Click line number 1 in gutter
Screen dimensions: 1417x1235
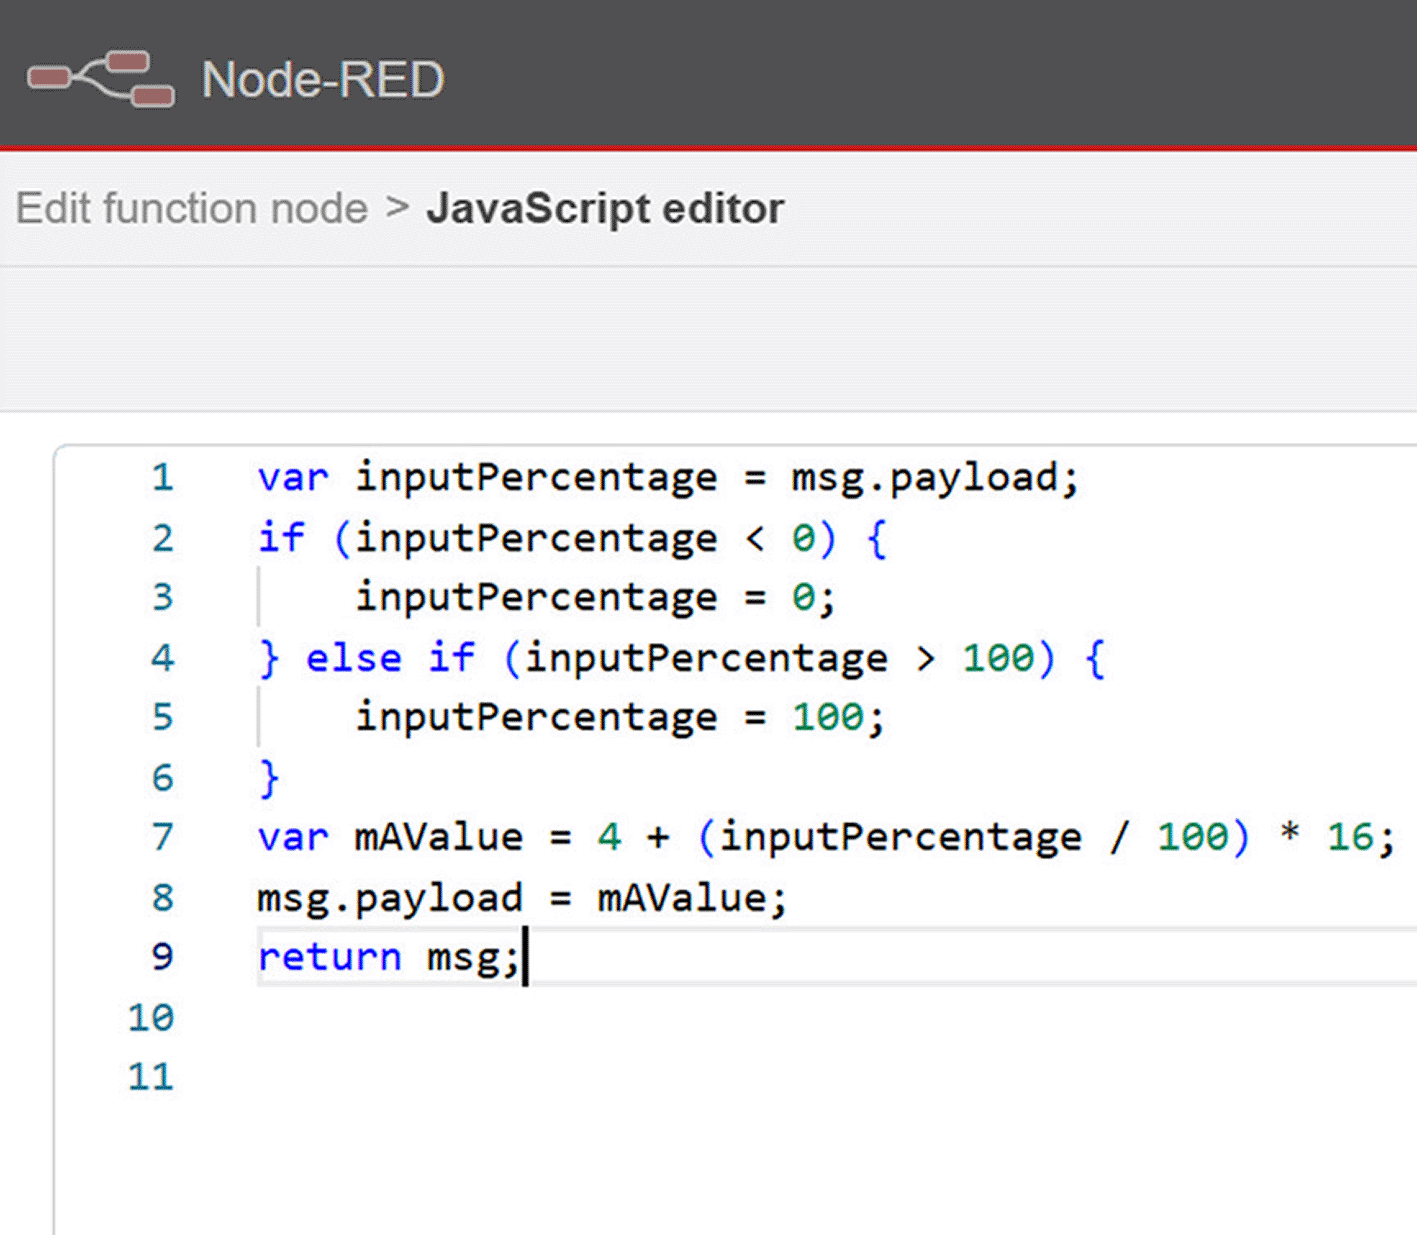coord(162,477)
